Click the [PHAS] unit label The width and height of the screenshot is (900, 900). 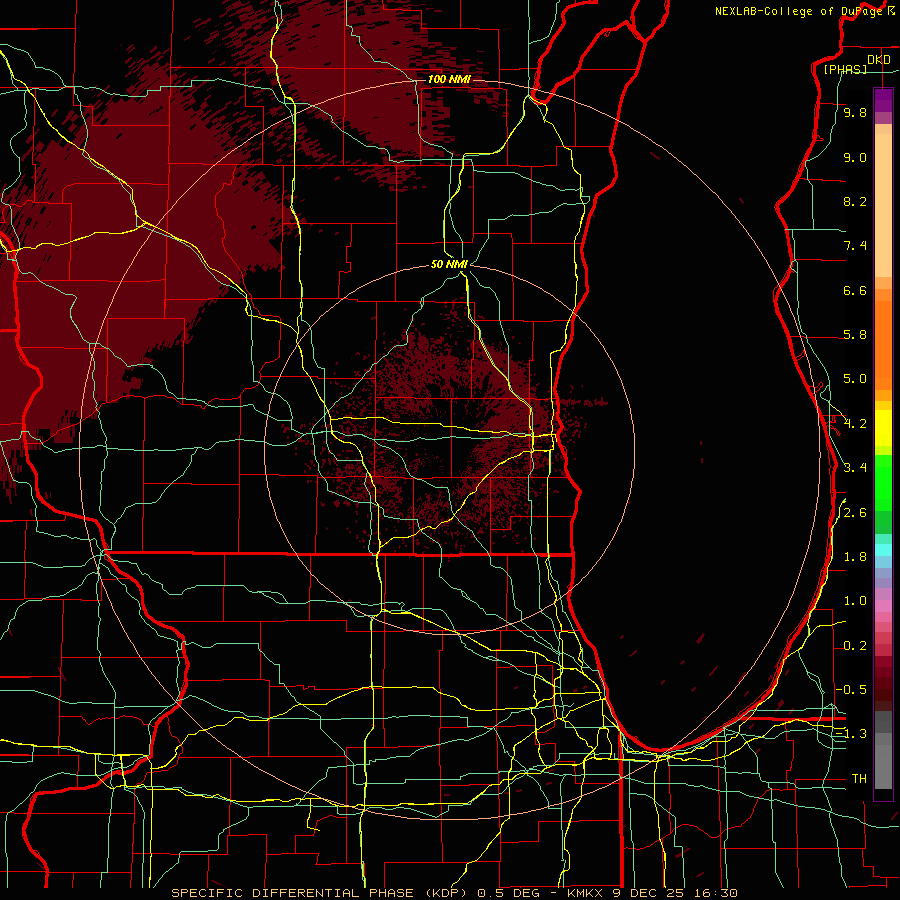[845, 69]
